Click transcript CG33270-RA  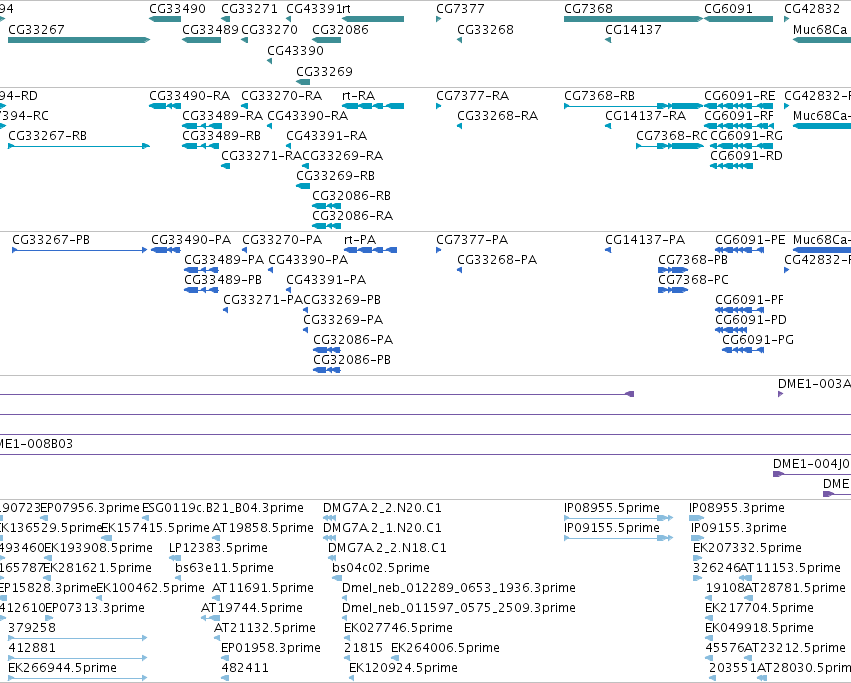282,96
